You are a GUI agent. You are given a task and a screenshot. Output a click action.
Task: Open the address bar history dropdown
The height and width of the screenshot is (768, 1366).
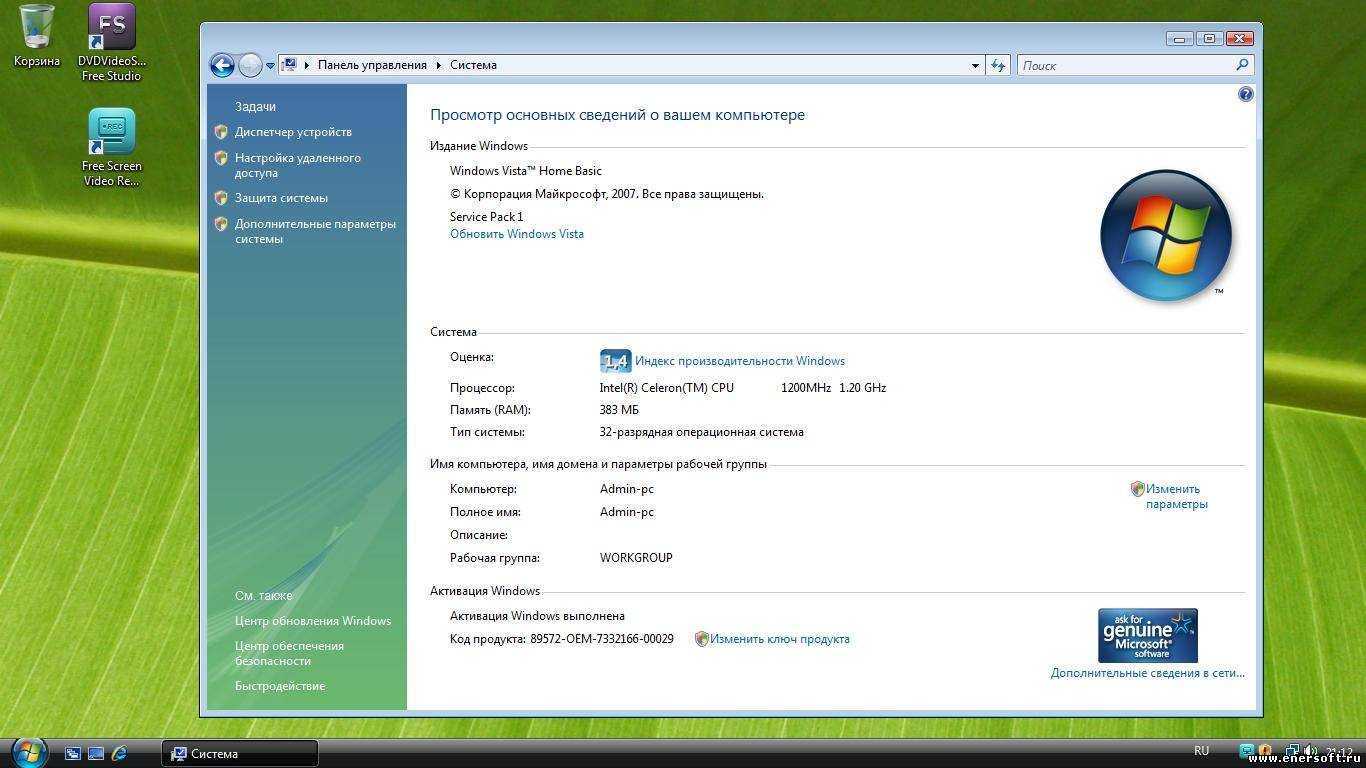[x=975, y=66]
